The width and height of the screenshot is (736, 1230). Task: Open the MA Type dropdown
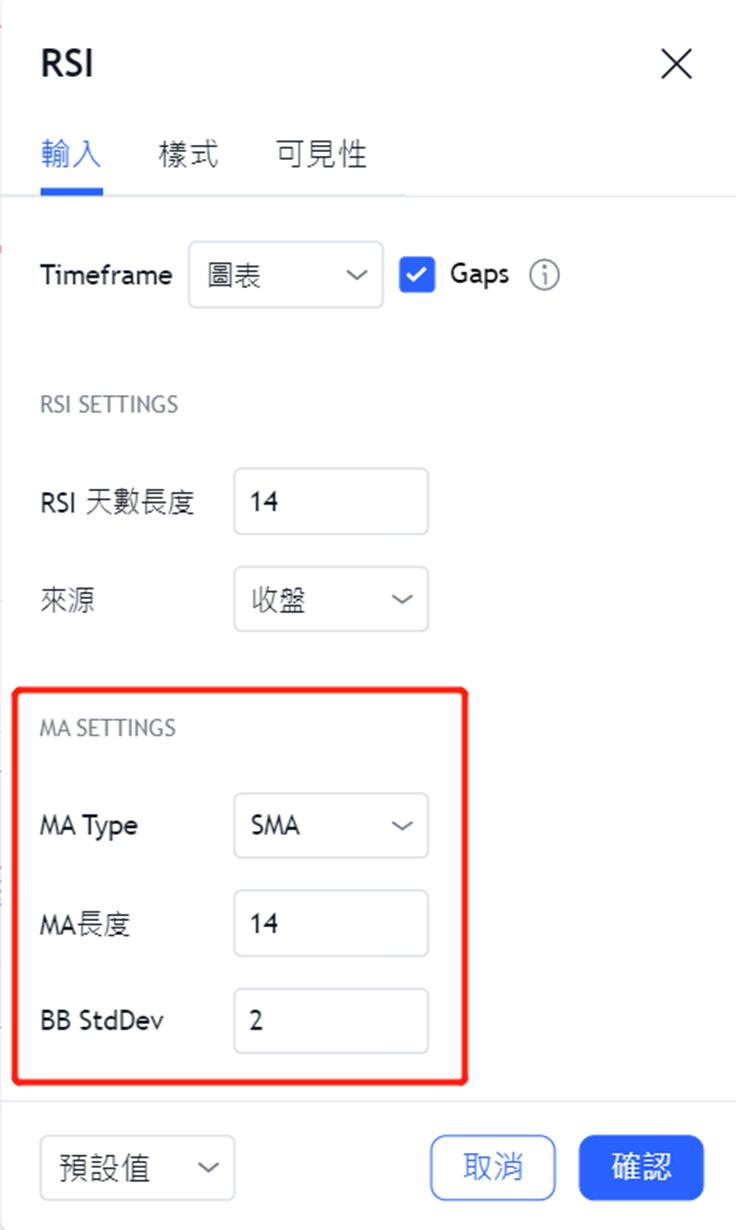tap(331, 826)
